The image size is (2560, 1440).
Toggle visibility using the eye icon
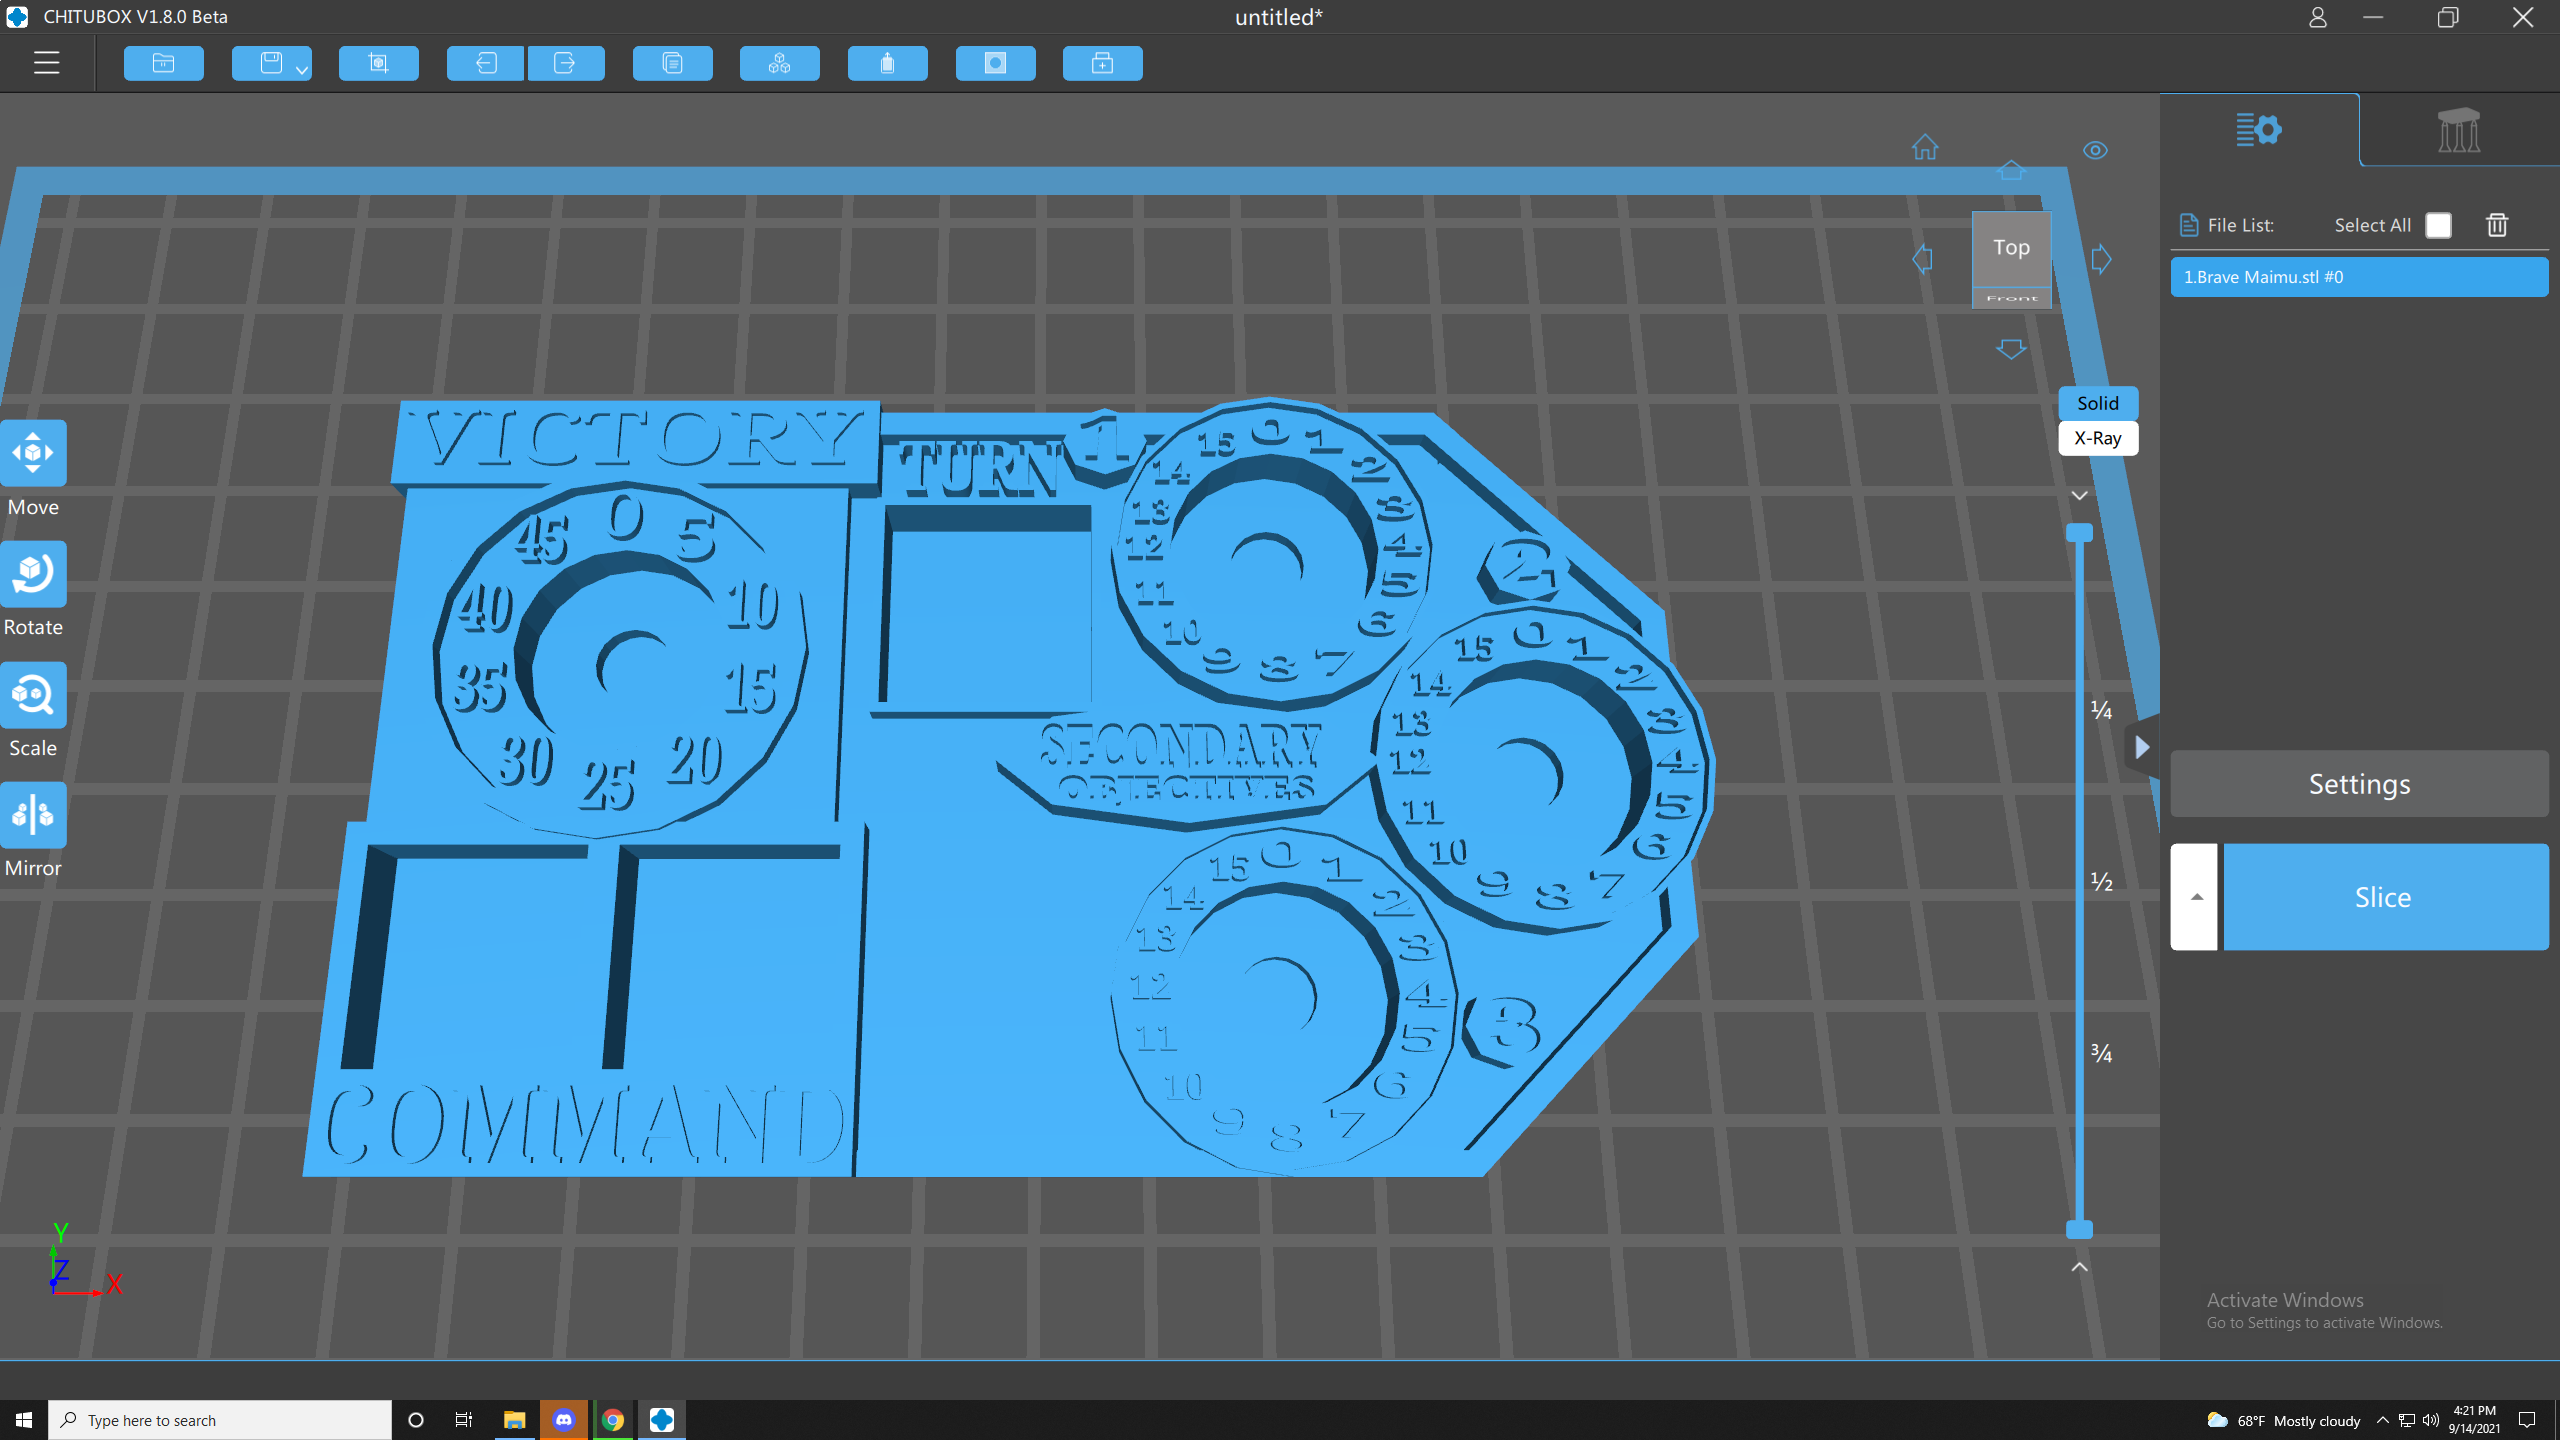(2096, 150)
